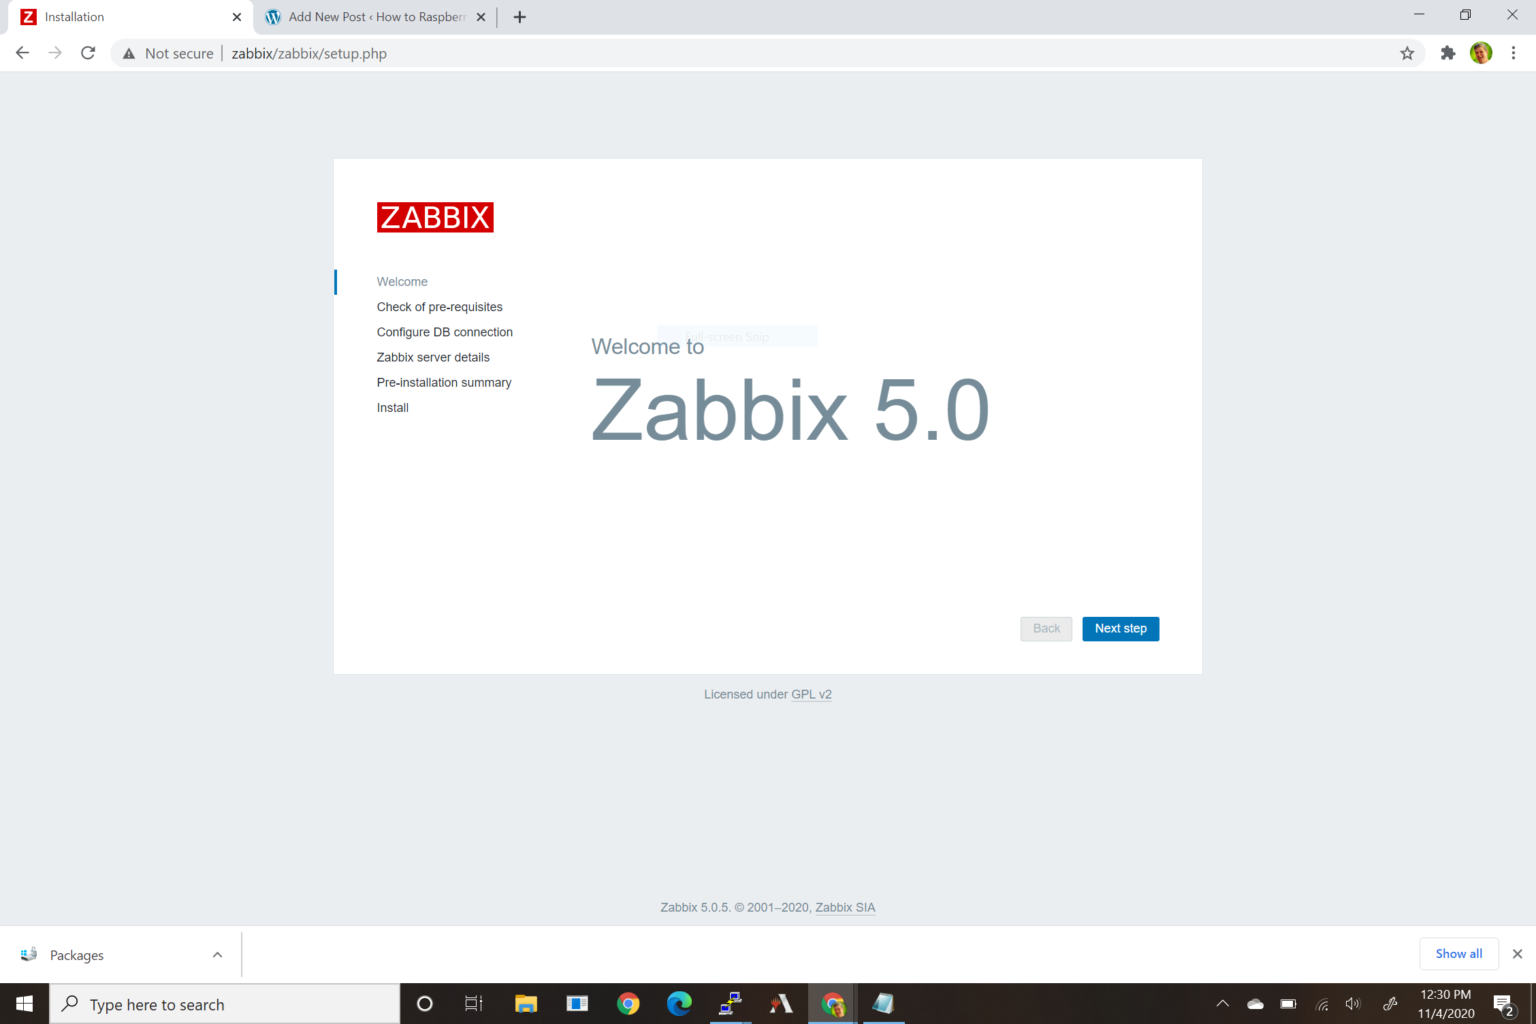Screen dimensions: 1536x1024
Task: Open the GPL v2 license link
Action: coord(811,694)
